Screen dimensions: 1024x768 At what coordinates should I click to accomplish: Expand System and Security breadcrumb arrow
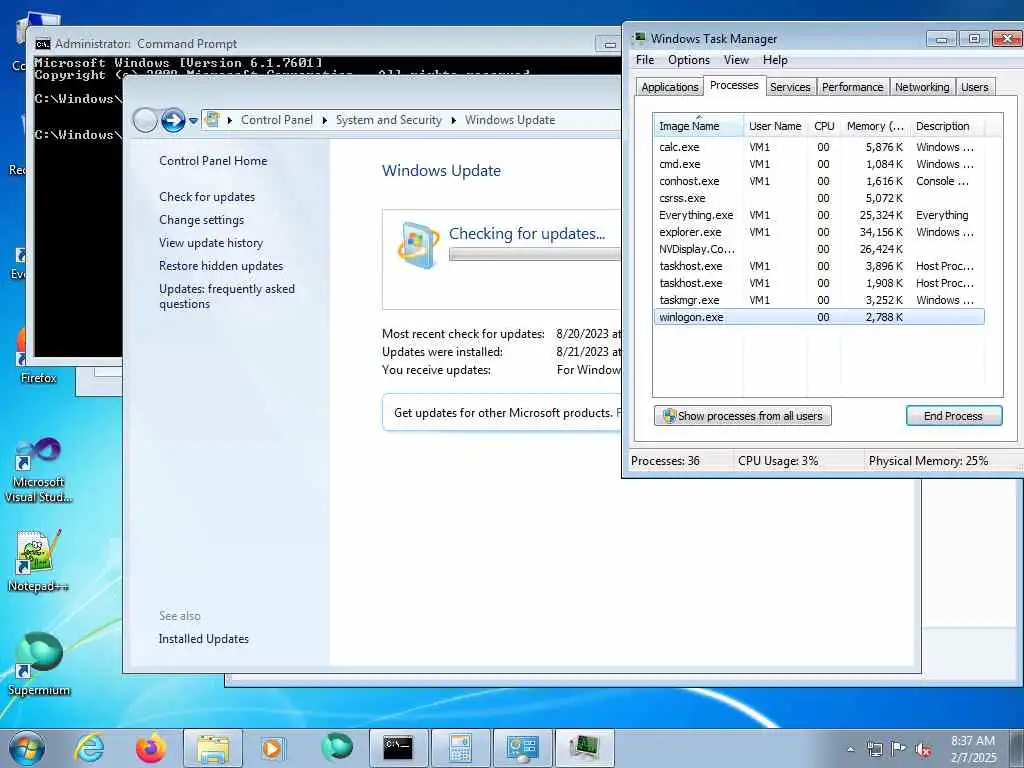[453, 120]
